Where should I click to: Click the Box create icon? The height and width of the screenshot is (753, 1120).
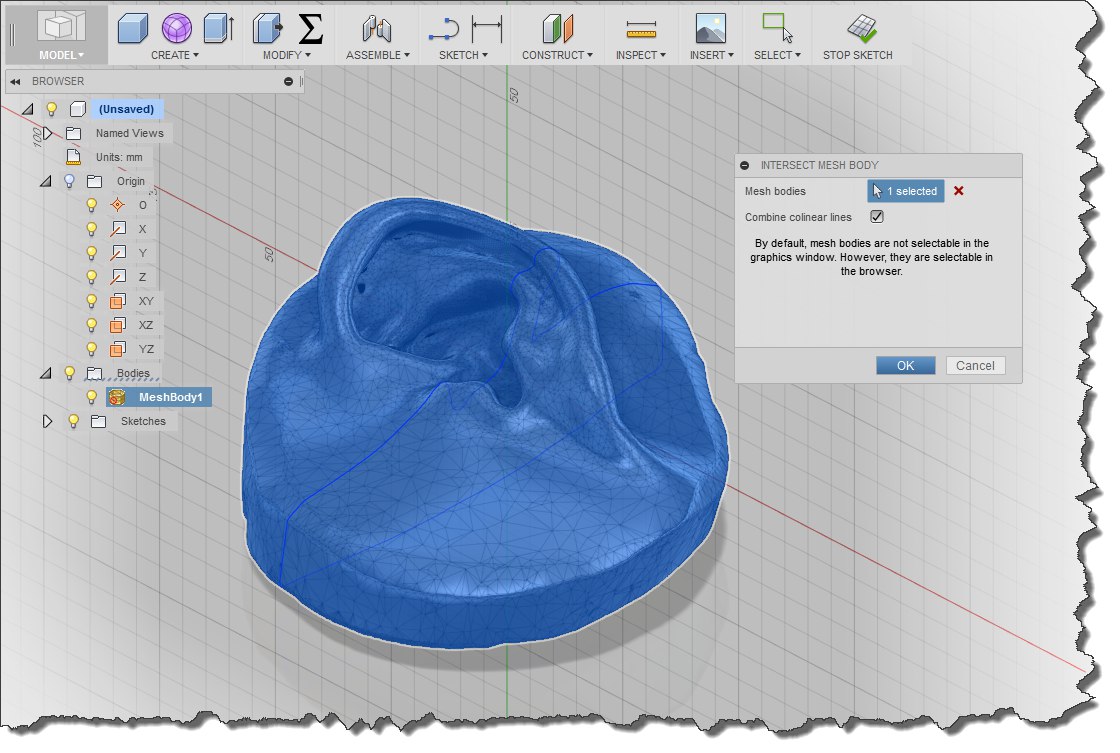point(133,29)
